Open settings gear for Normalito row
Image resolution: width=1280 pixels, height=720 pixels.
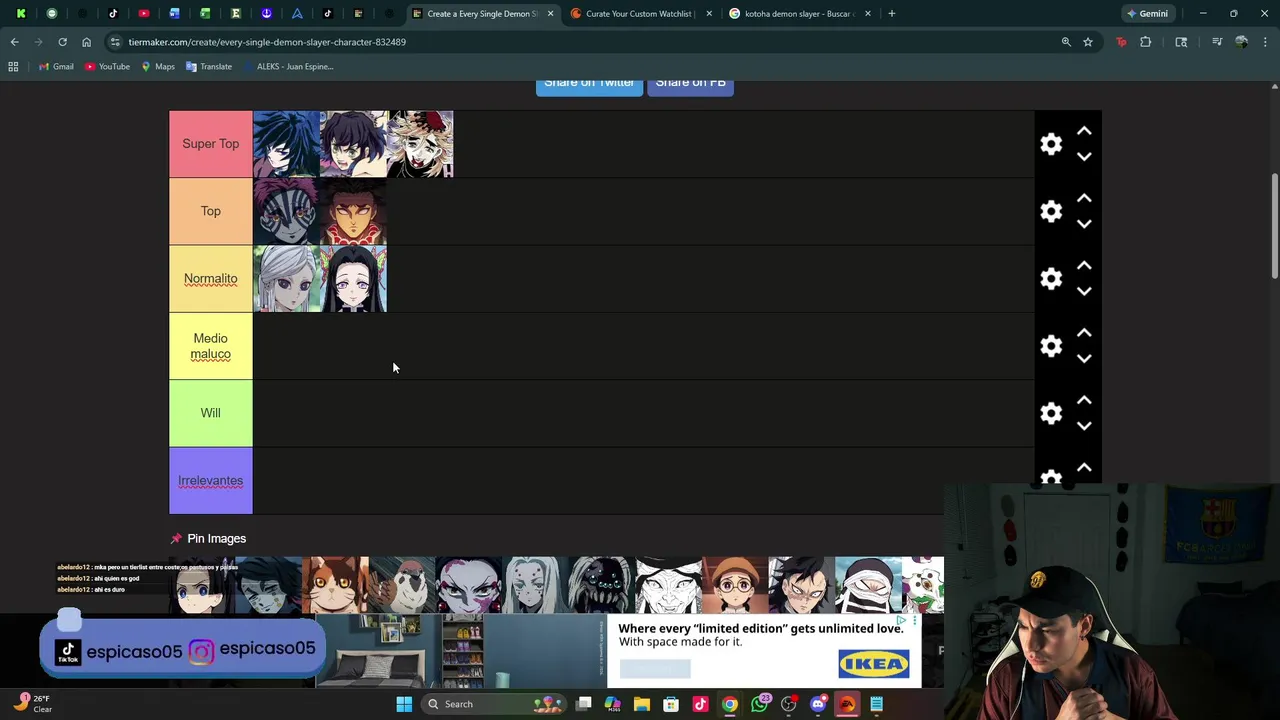[1050, 279]
